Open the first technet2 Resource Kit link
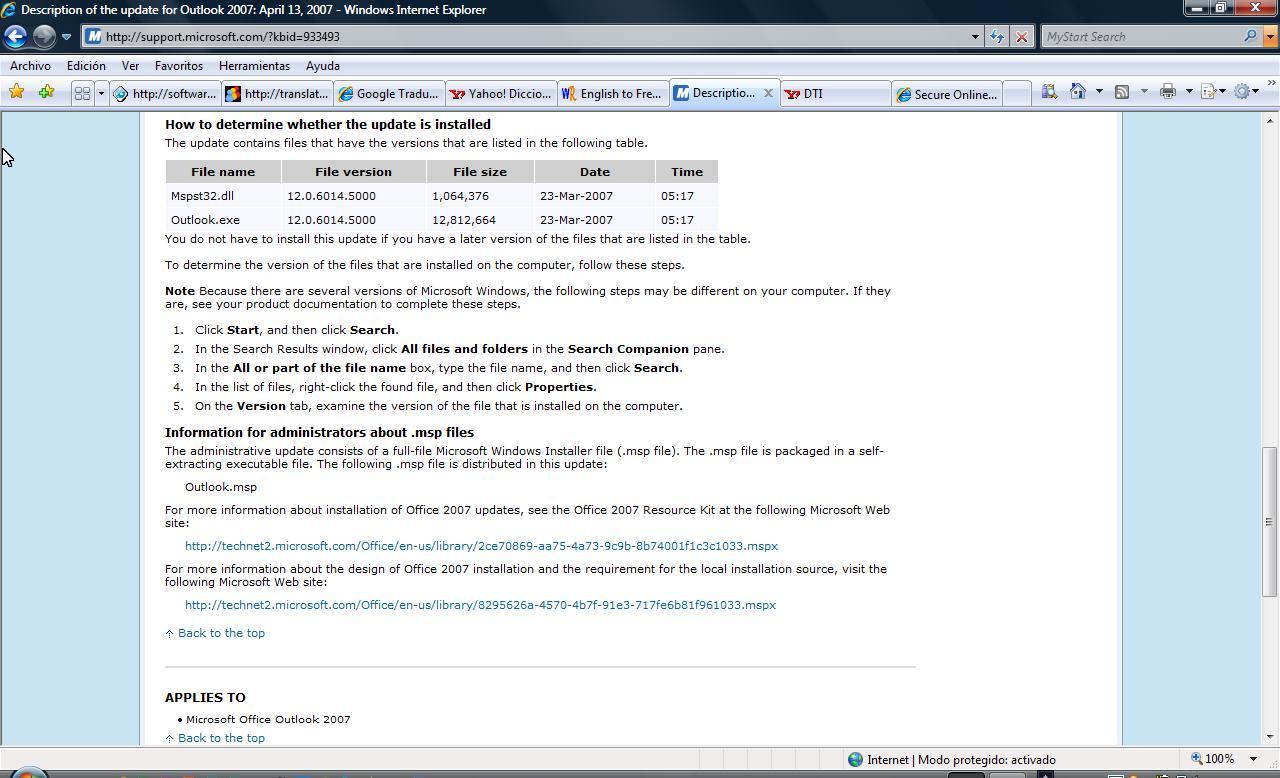The width and height of the screenshot is (1280, 778). [x=481, y=546]
